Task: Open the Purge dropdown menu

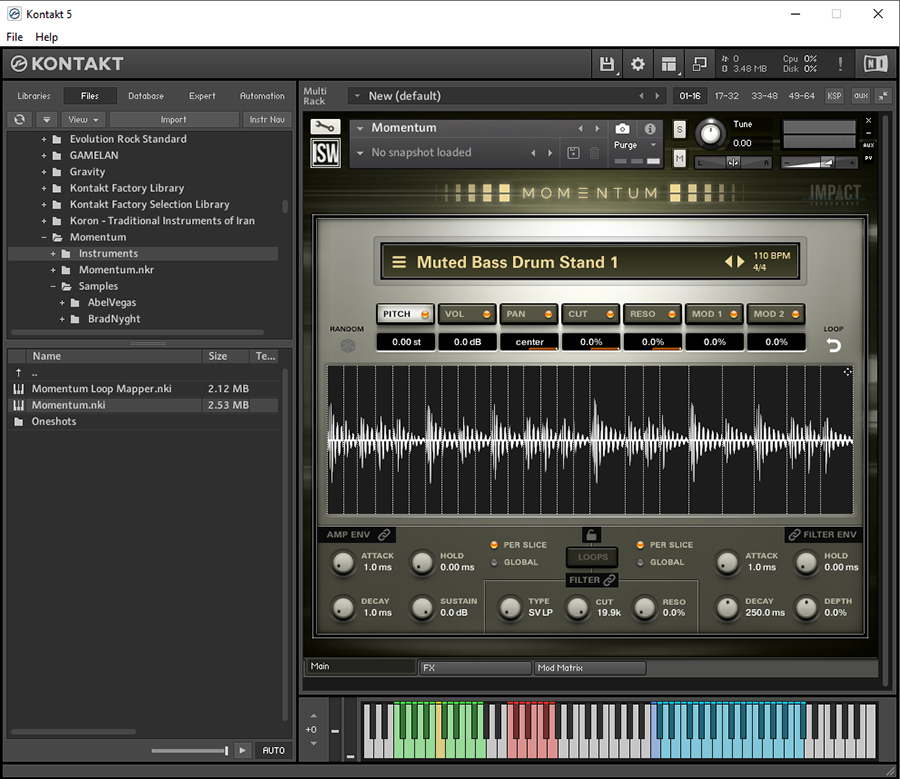Action: (635, 145)
